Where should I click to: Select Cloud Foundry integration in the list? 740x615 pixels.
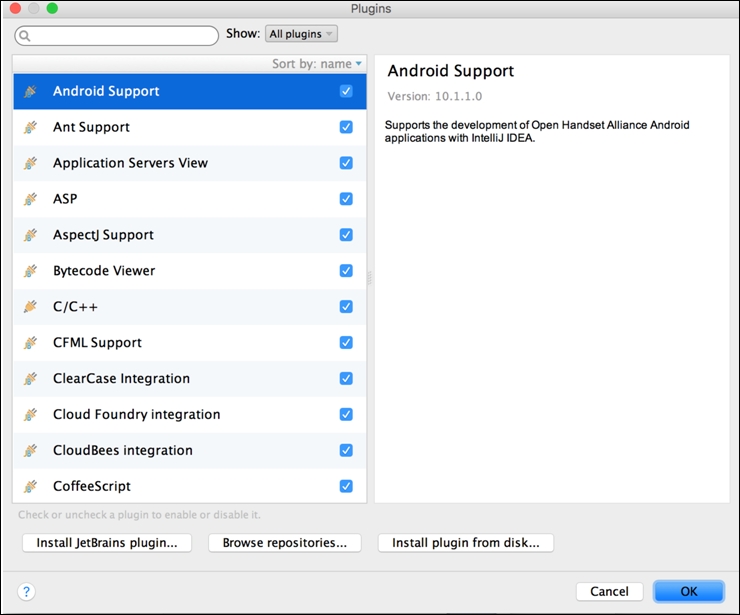pos(137,415)
